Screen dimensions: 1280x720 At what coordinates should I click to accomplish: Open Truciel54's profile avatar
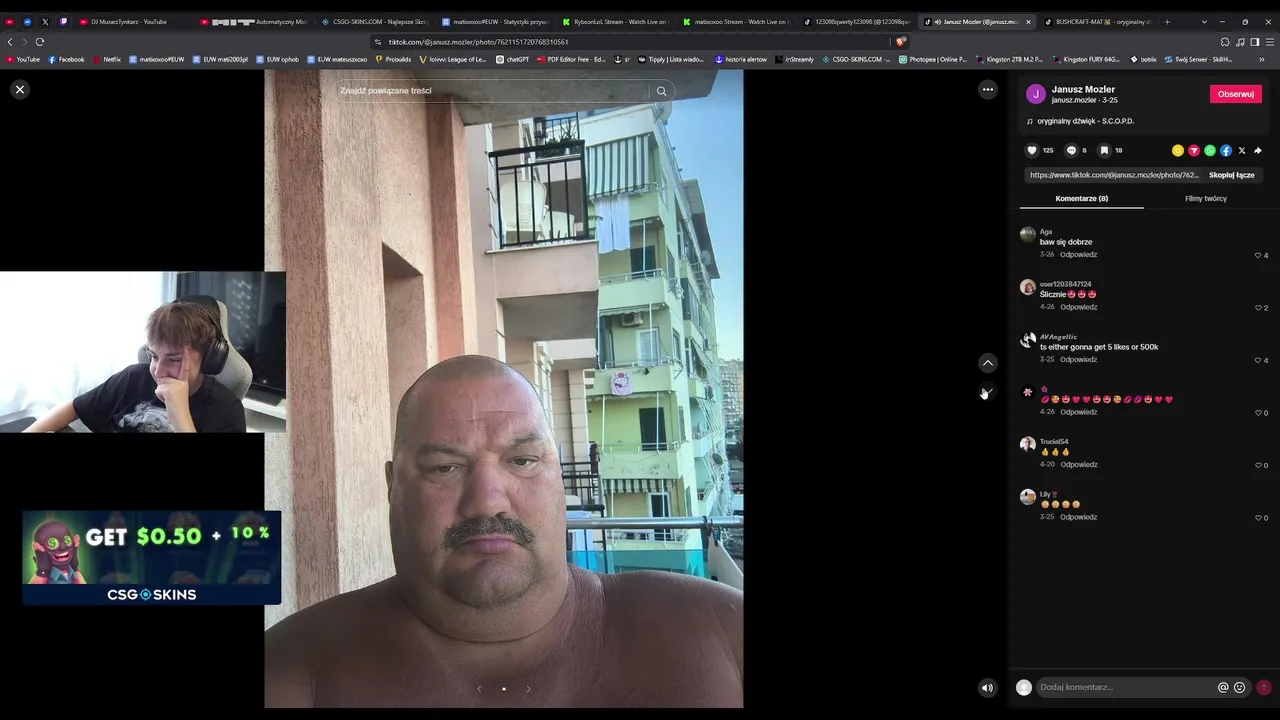[1027, 444]
